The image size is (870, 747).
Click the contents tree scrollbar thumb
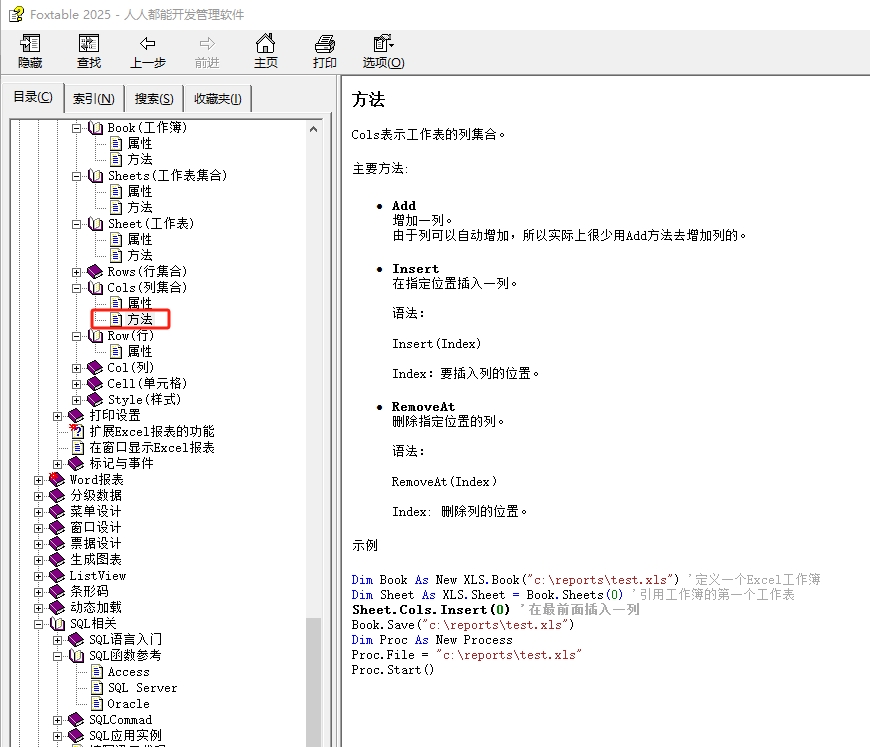coord(313,683)
